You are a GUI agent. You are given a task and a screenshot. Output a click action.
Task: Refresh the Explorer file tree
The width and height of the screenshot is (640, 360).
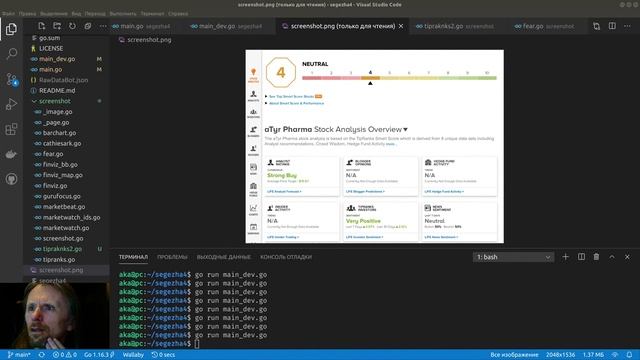[72, 26]
